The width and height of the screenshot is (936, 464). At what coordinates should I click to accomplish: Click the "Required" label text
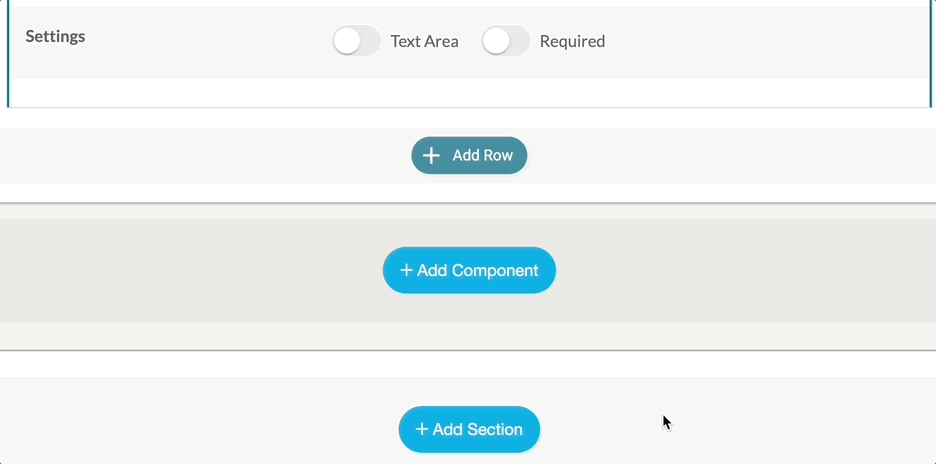pos(572,41)
